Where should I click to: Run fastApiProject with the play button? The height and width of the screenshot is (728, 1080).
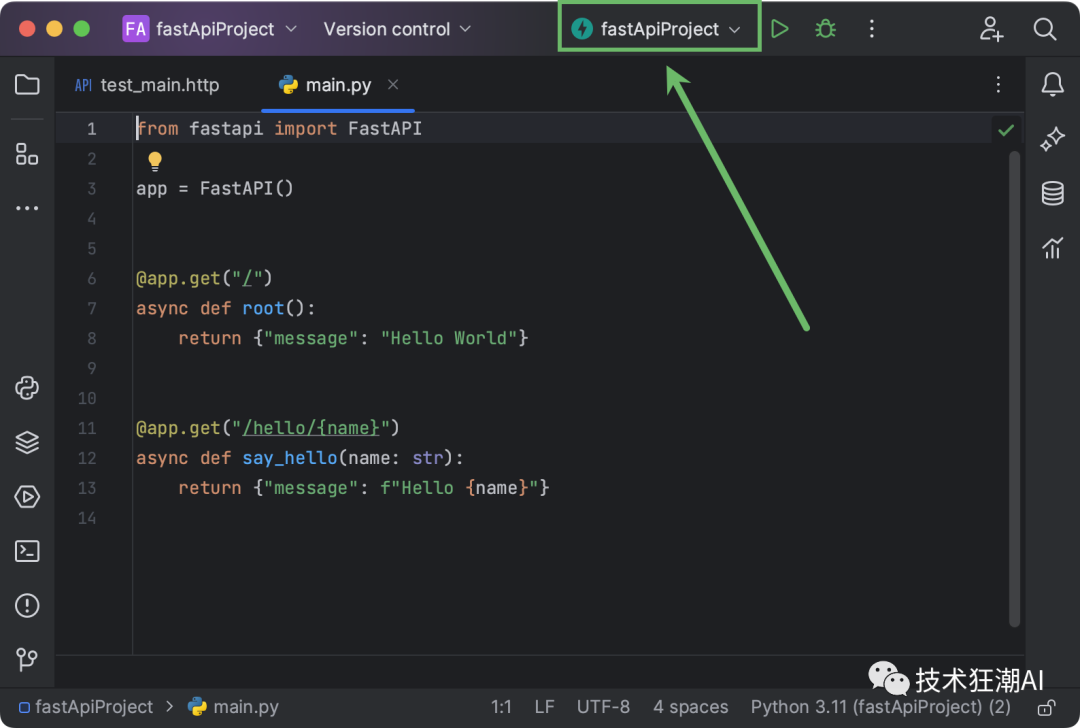coord(780,29)
